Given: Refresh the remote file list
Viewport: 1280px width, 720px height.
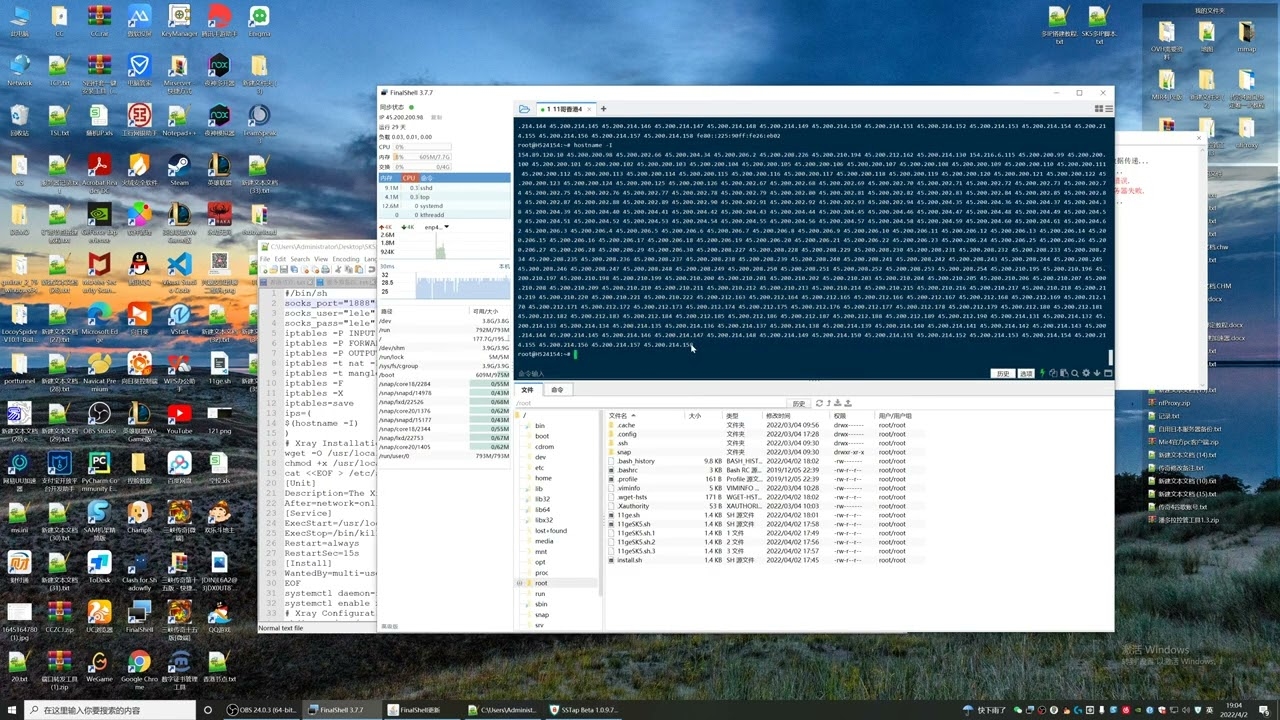Looking at the screenshot, I should click(820, 403).
